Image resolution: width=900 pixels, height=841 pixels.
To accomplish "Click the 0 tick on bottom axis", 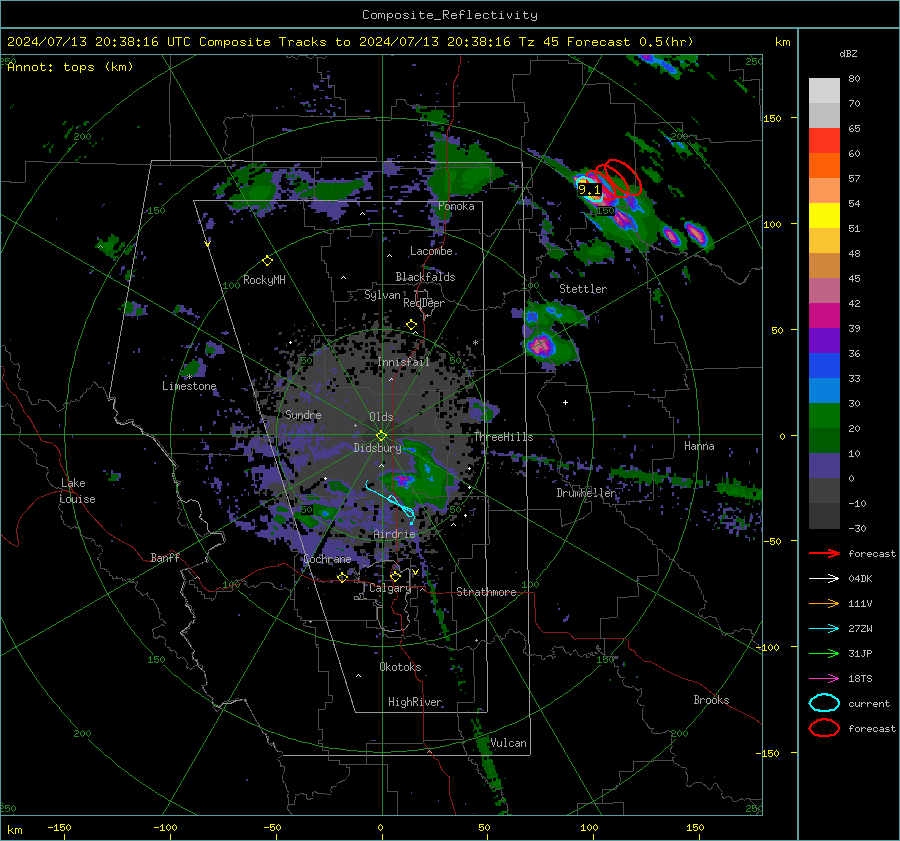I will pyautogui.click(x=381, y=827).
